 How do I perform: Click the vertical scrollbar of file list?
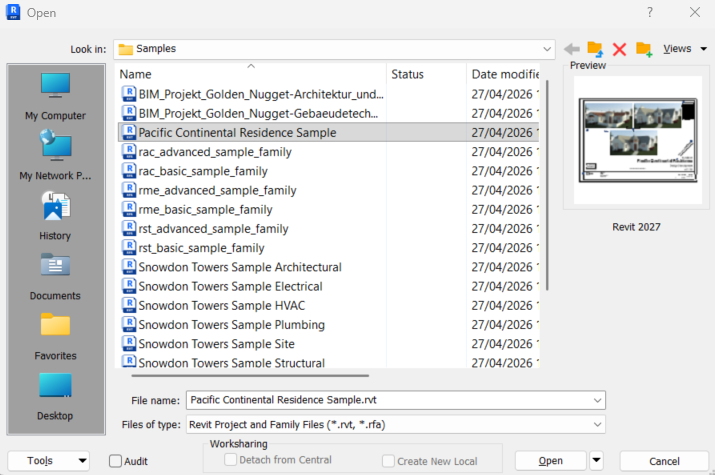[547, 186]
